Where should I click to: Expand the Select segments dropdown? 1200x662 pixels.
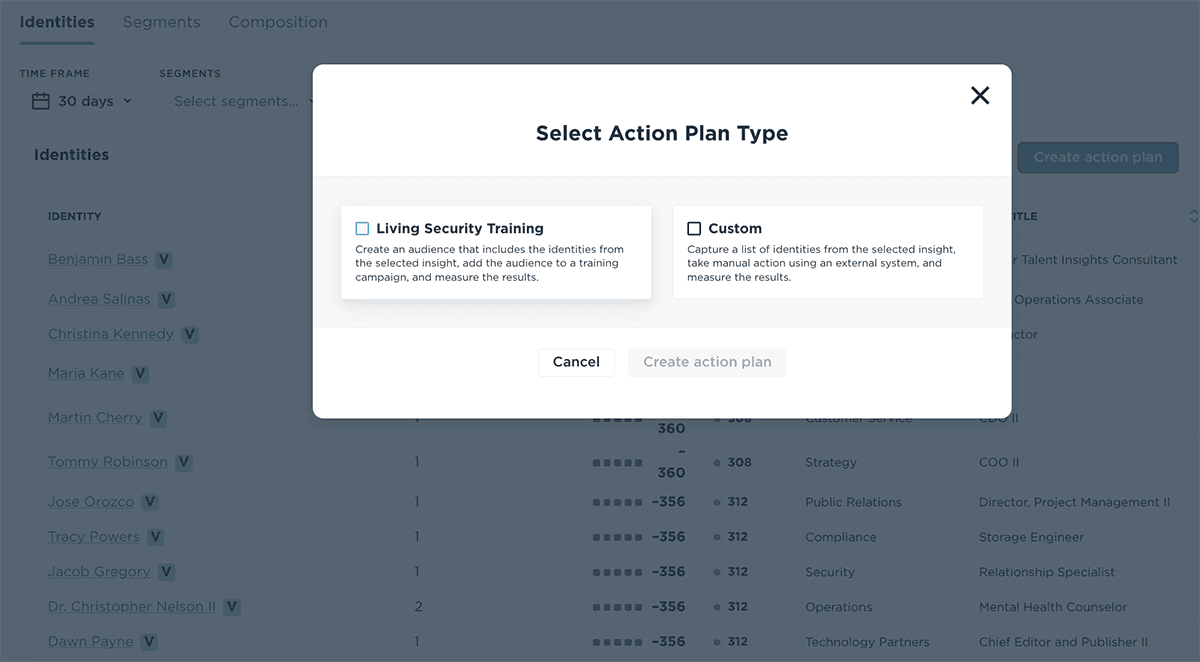[x=240, y=101]
